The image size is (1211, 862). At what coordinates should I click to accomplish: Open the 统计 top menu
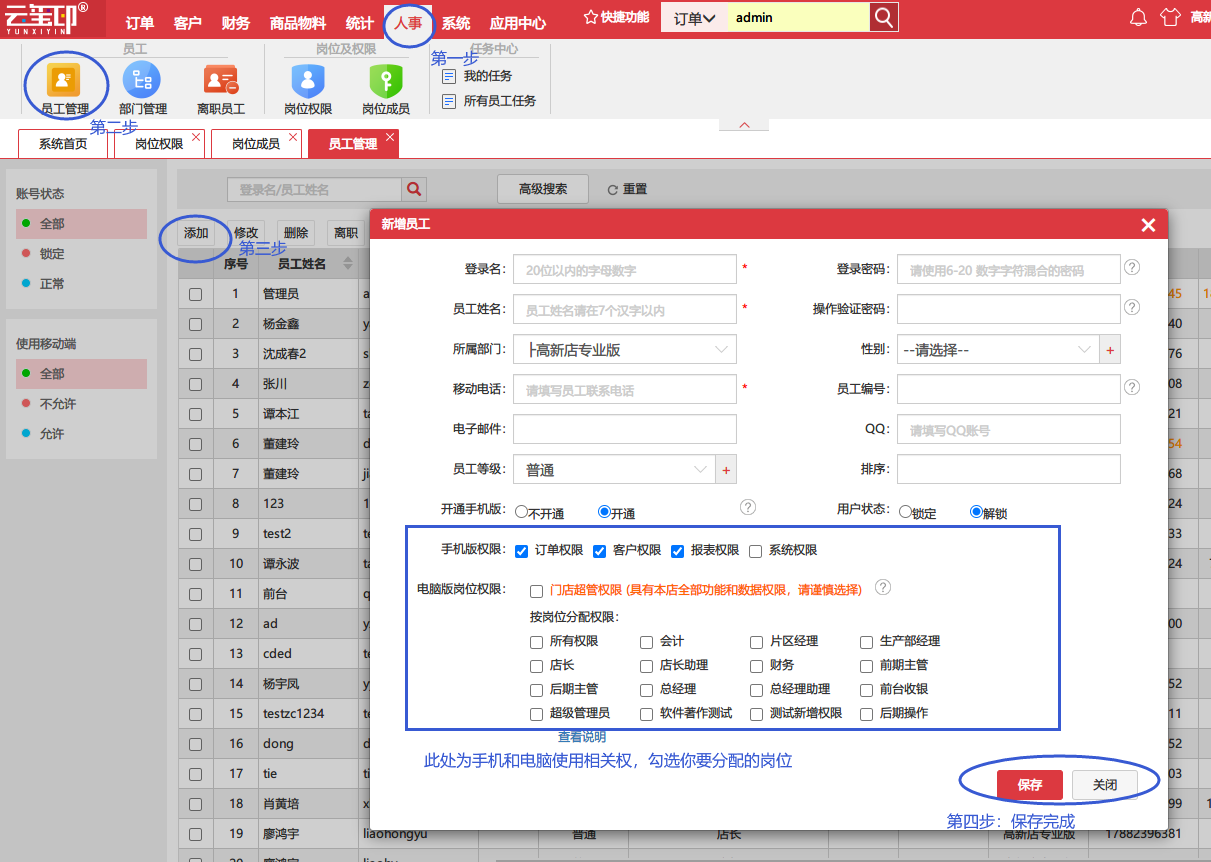pyautogui.click(x=360, y=24)
